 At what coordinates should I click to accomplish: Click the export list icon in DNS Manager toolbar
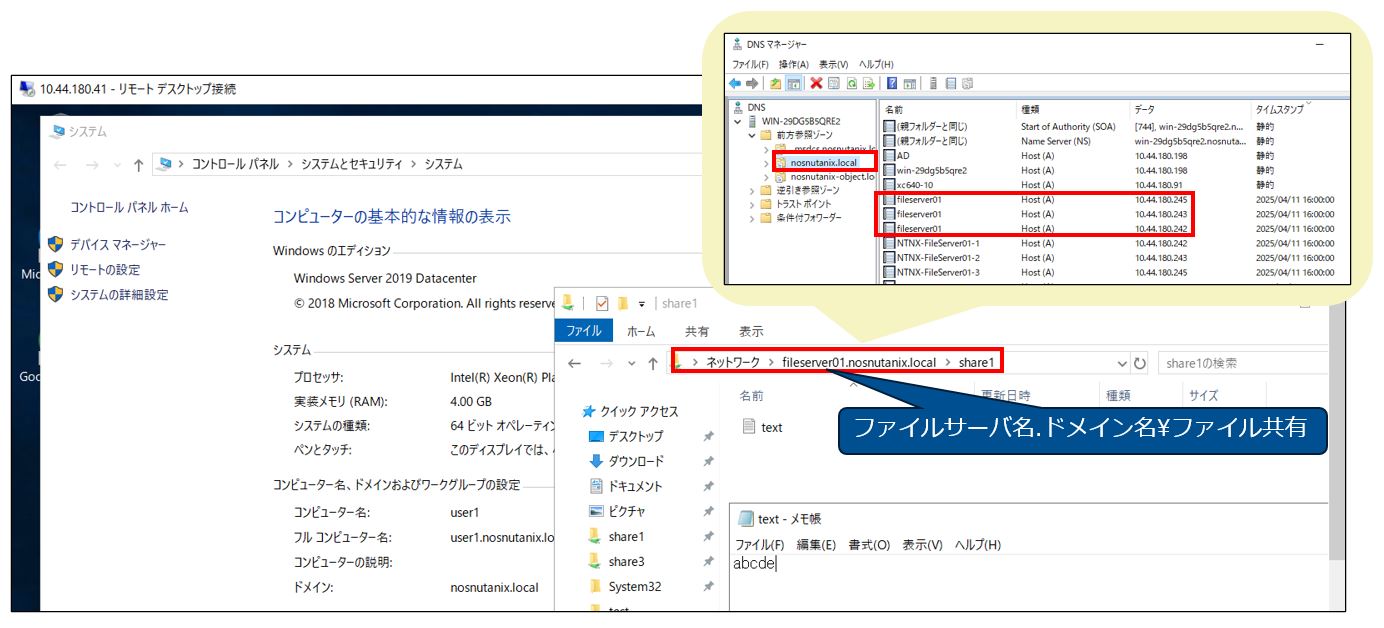[869, 83]
